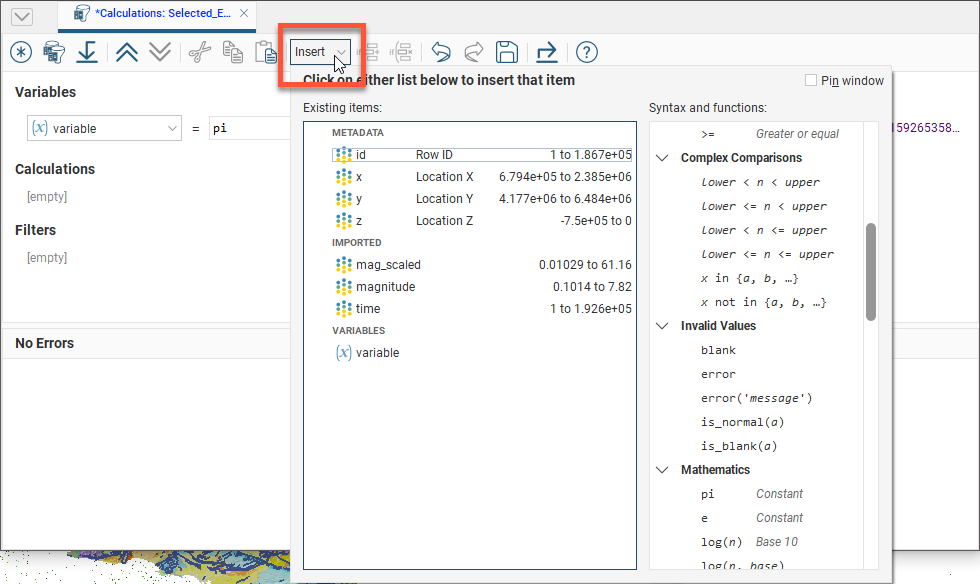The height and width of the screenshot is (584, 980).
Task: Click the new item asterisk icon
Action: pos(21,52)
